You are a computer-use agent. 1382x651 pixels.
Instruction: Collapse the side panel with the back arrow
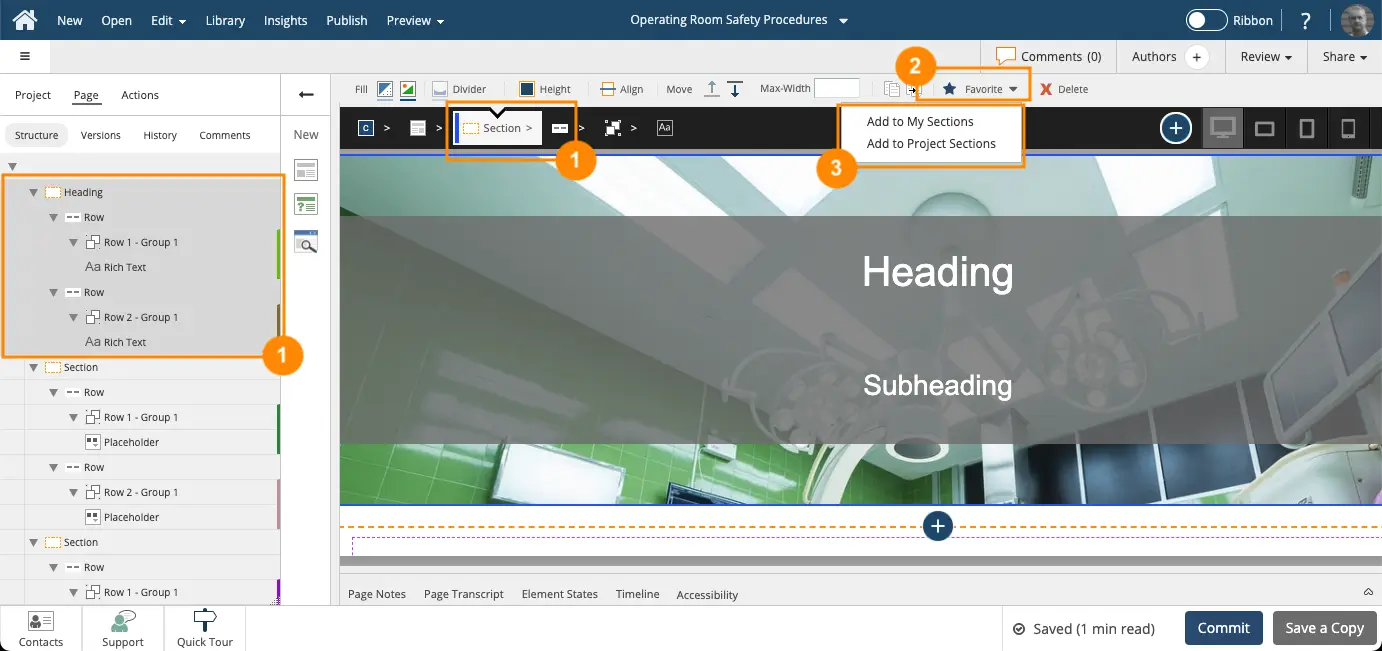tap(306, 94)
